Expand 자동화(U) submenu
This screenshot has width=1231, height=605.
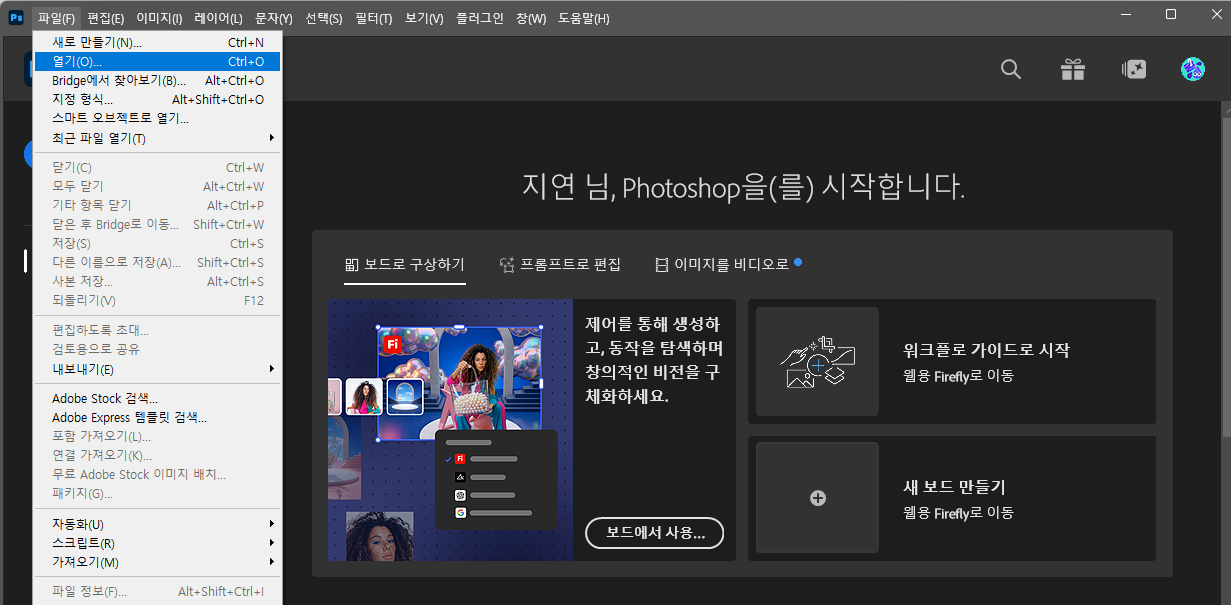(157, 524)
